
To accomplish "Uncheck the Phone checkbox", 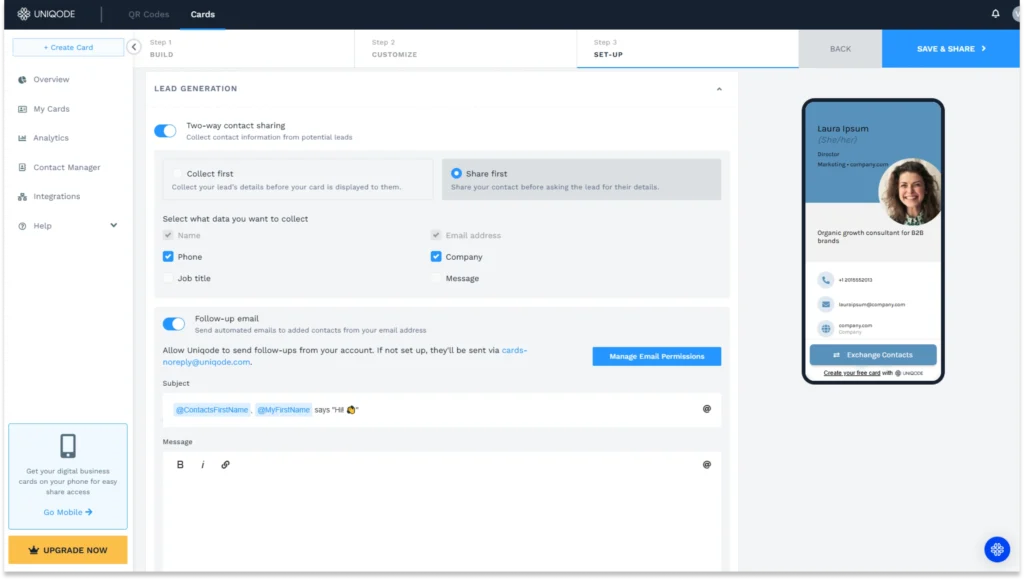I will [x=168, y=257].
